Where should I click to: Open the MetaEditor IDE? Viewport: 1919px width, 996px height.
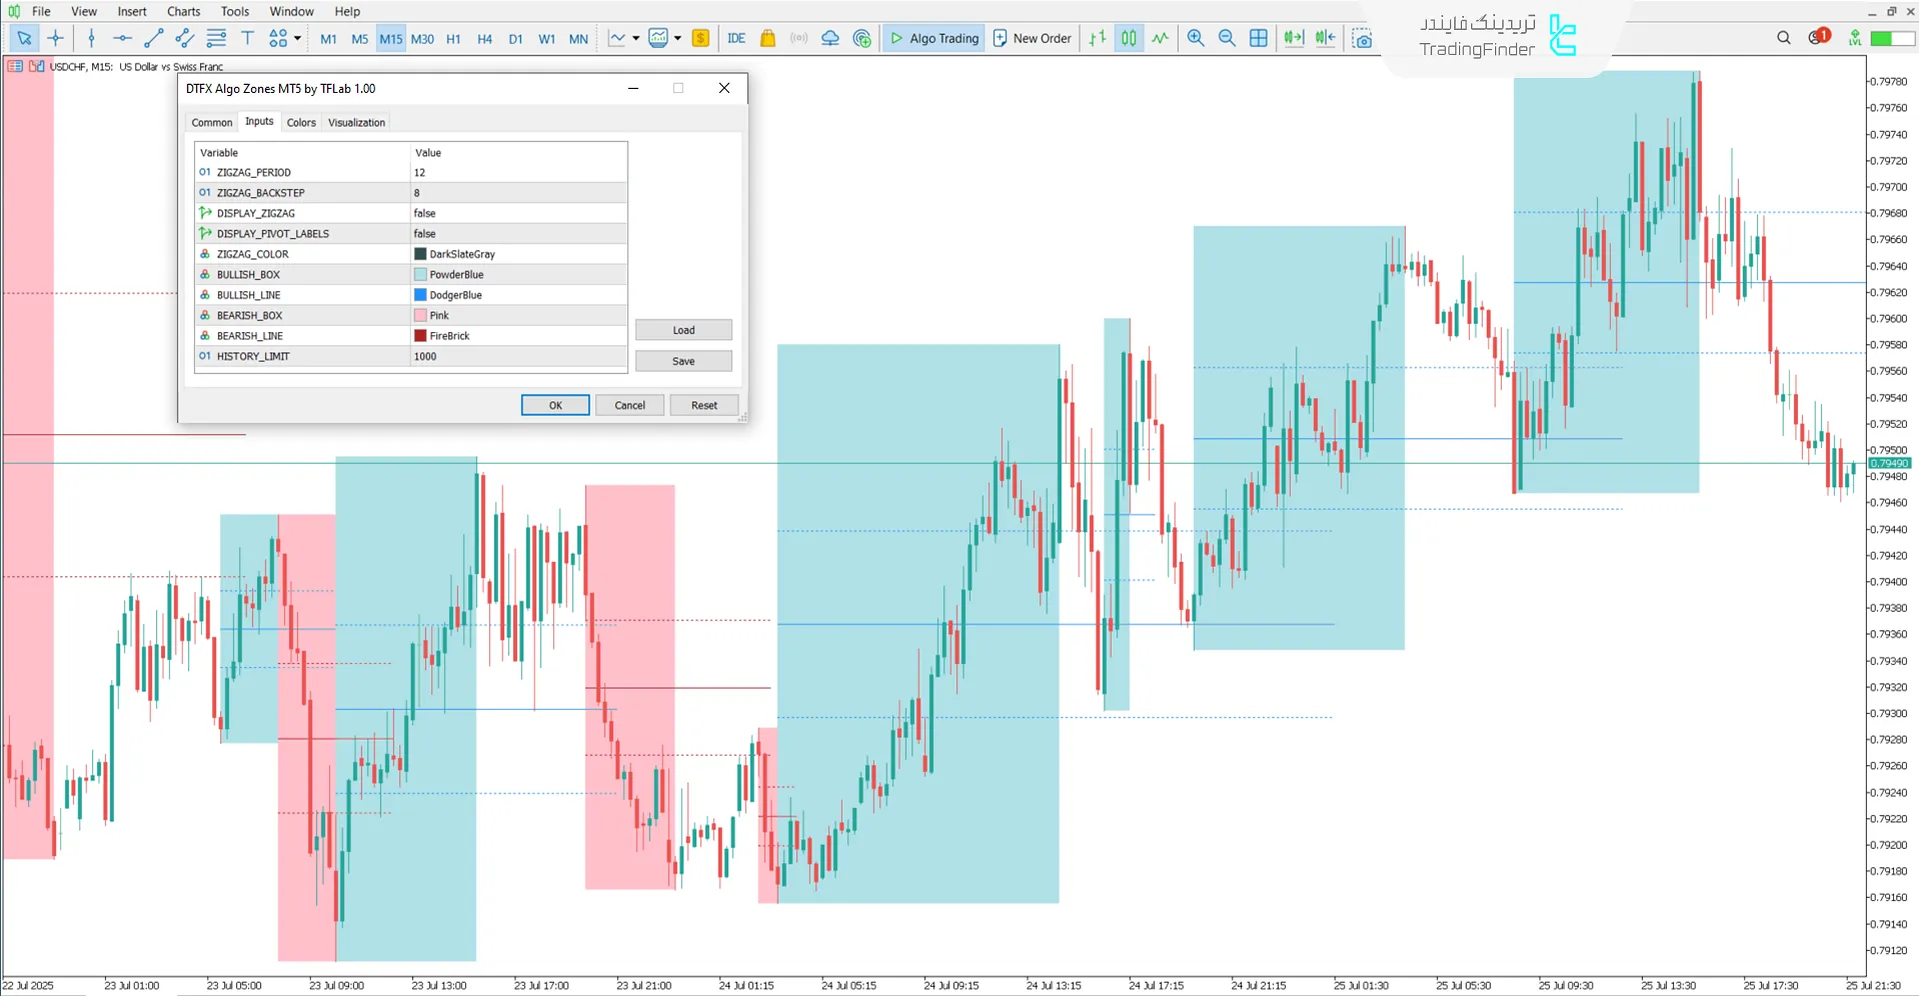coord(736,38)
